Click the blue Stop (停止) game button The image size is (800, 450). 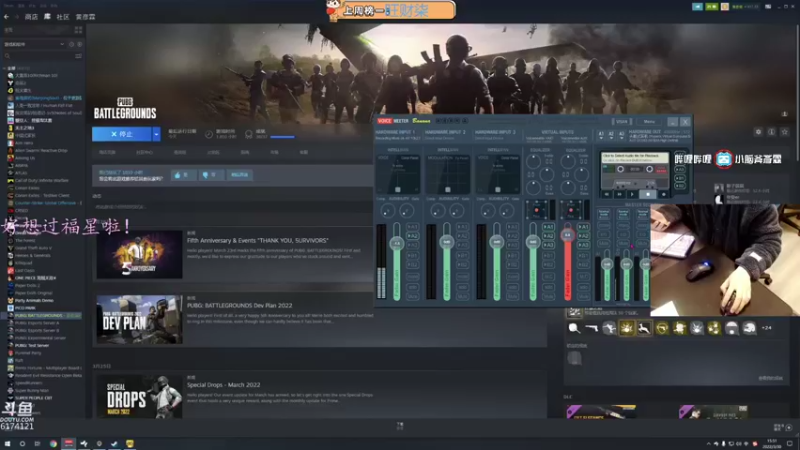pos(121,134)
